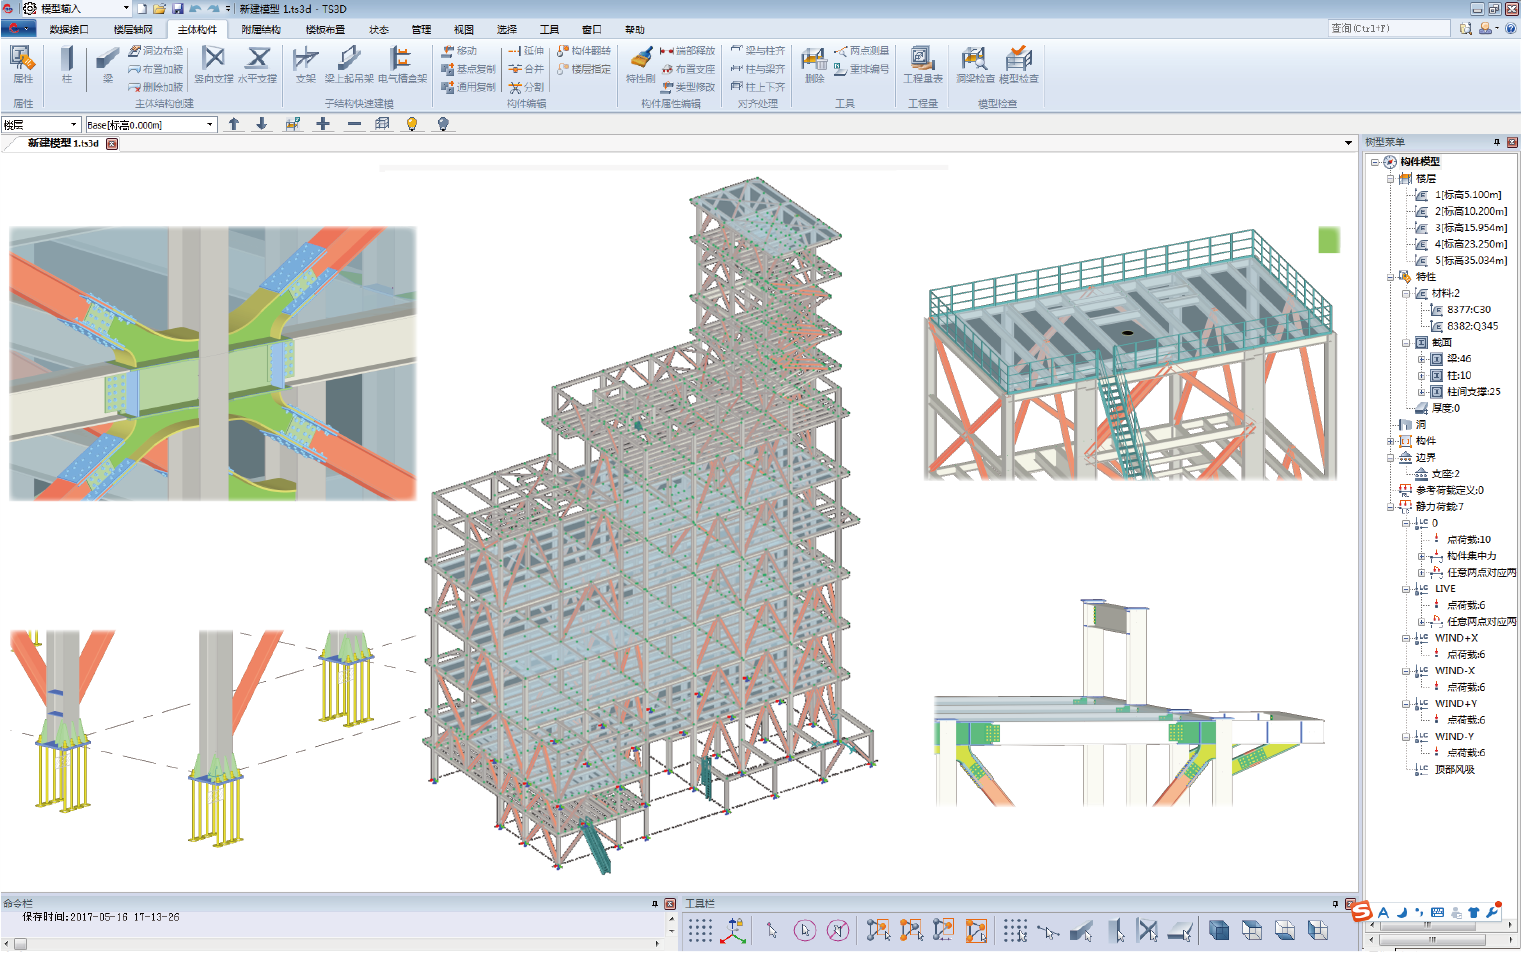The width and height of the screenshot is (1521, 954).
Task: Click the 查询 search input field
Action: pyautogui.click(x=1388, y=29)
